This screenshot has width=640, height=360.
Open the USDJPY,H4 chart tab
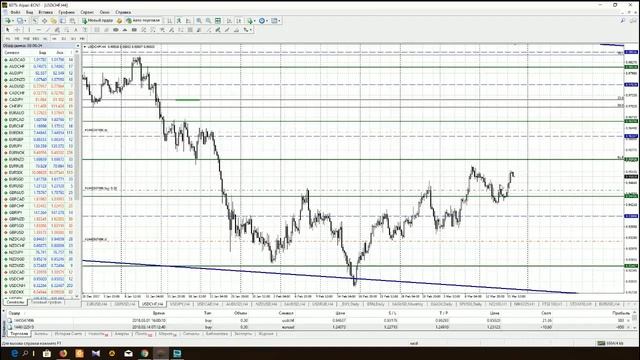180,304
